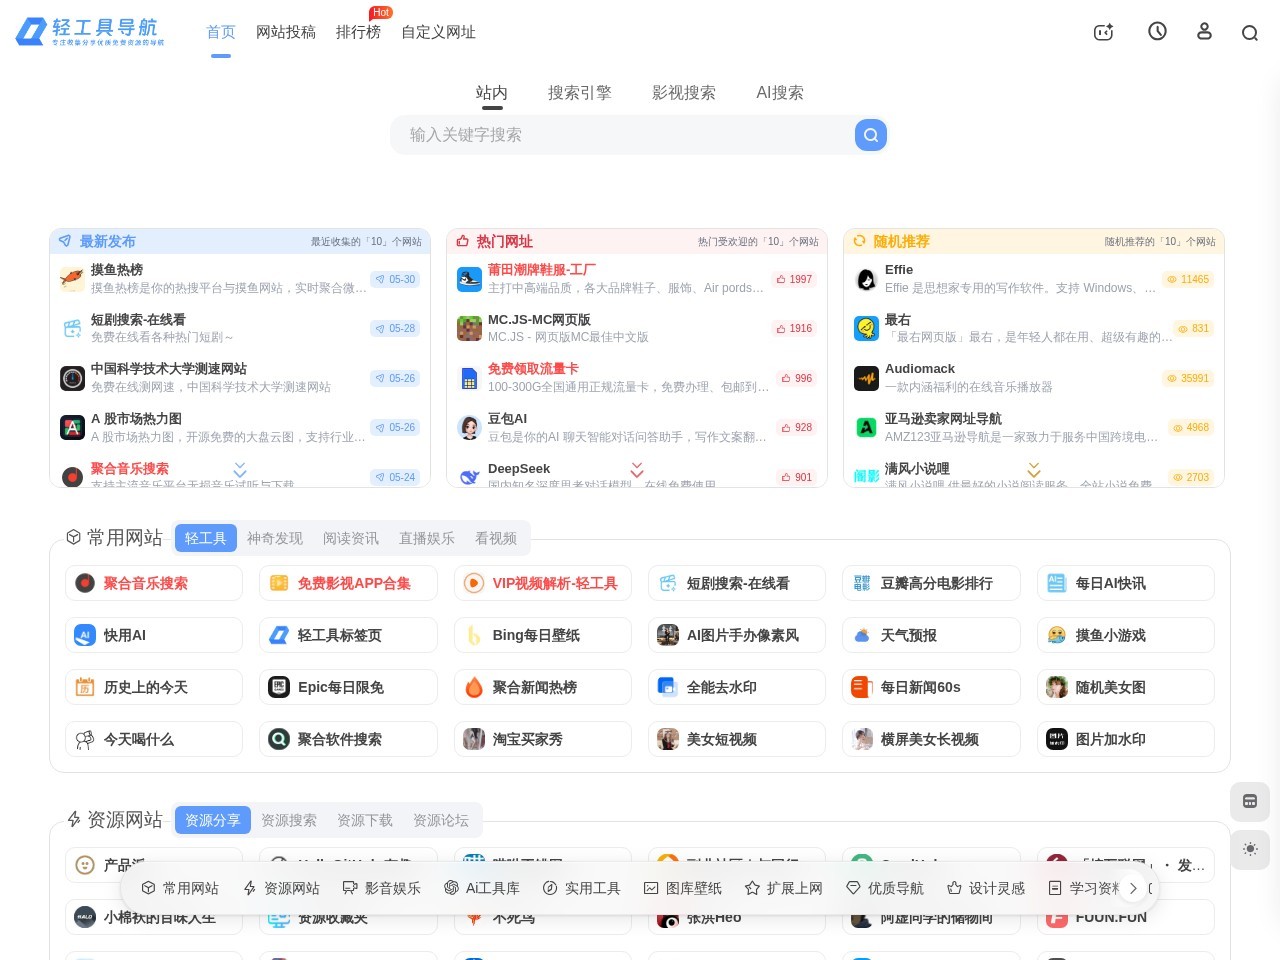
Task: Expand the 随机推荐 list with the down chevron
Action: [x=1034, y=470]
